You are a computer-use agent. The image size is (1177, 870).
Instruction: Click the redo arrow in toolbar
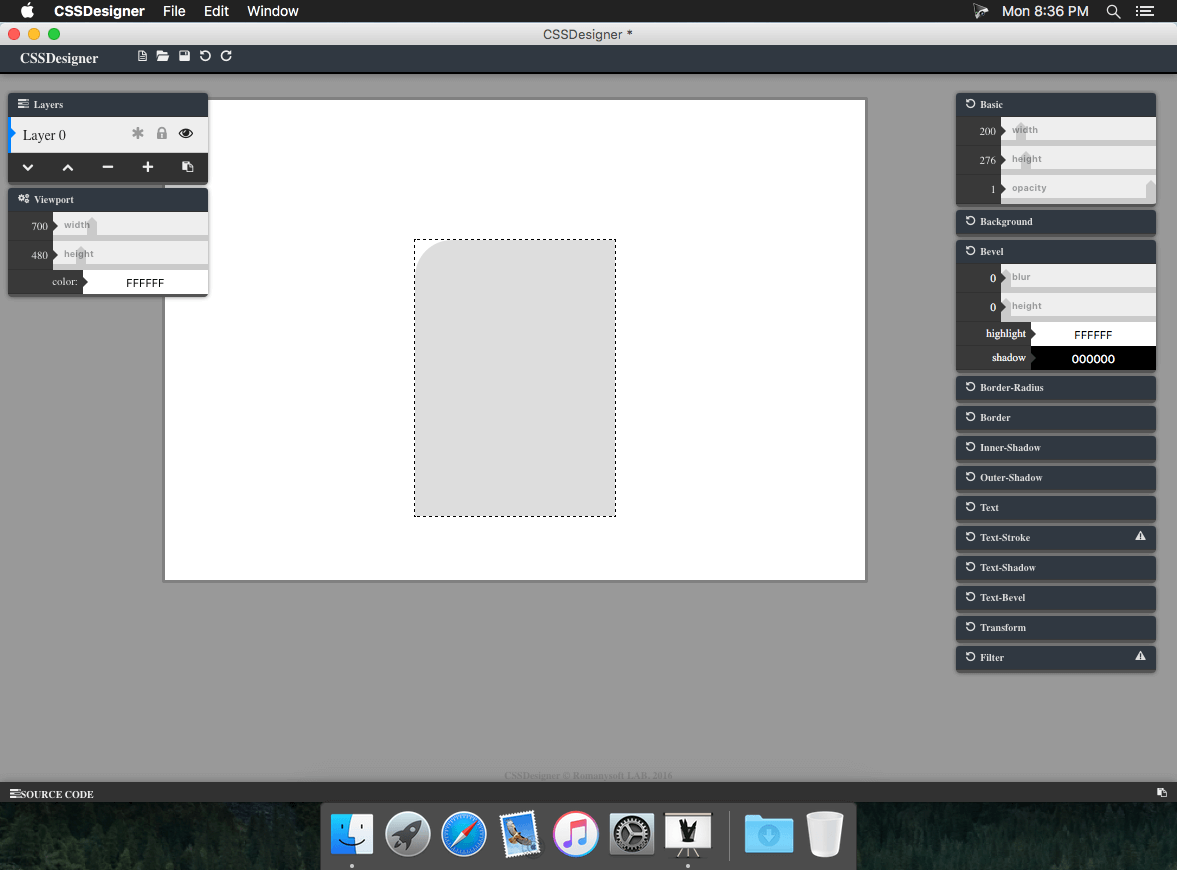[226, 56]
